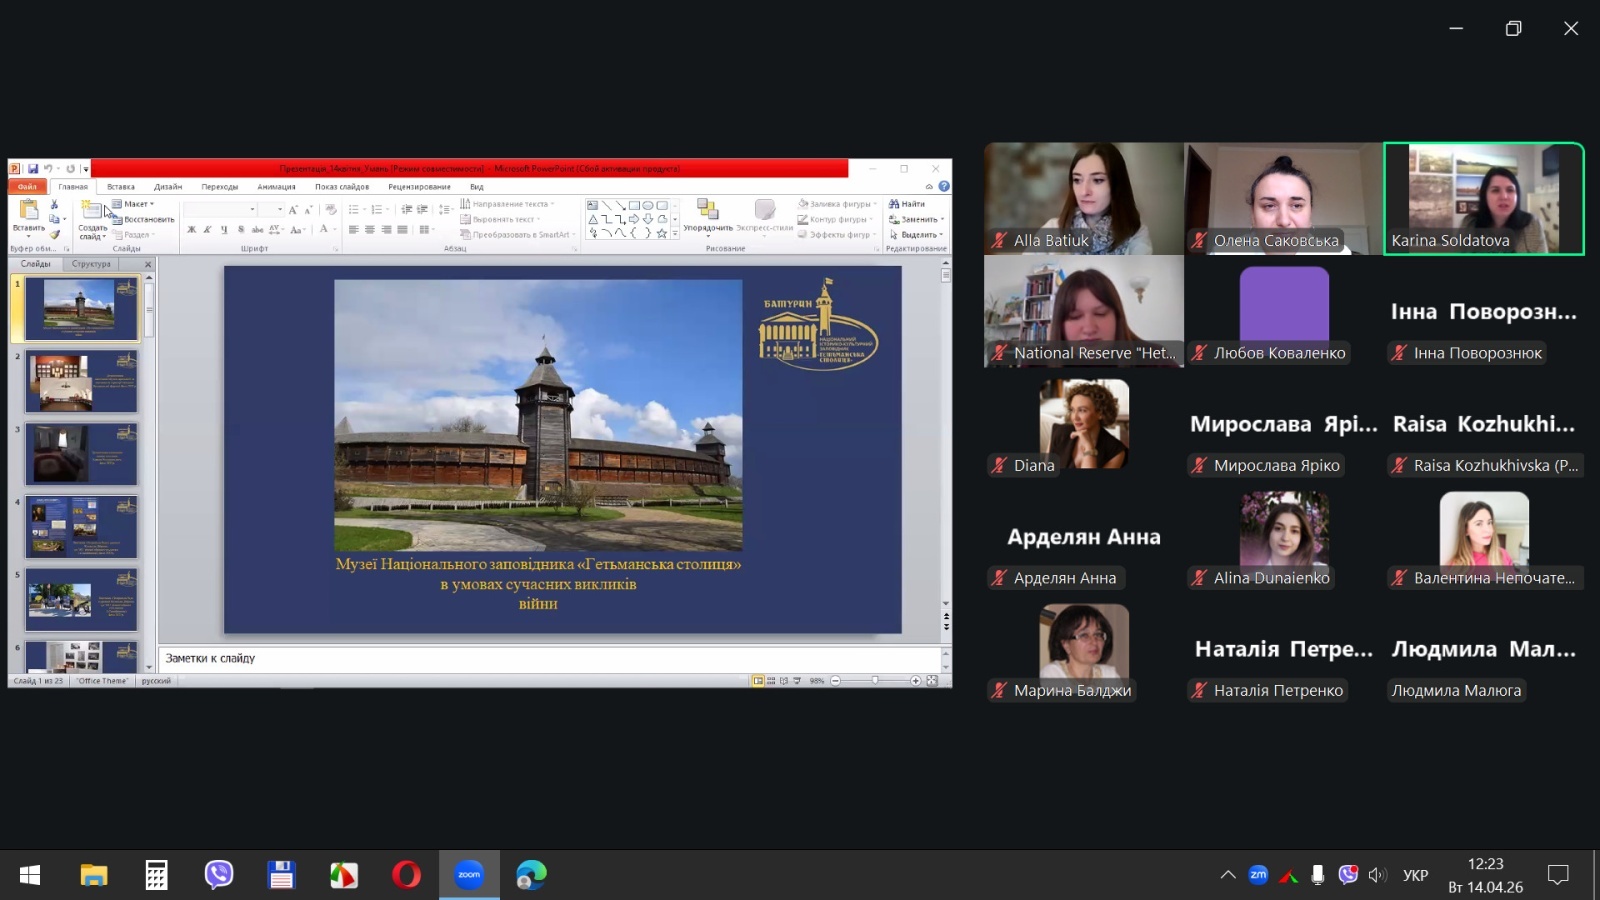Toggle bold Ж formatting
The width and height of the screenshot is (1600, 900).
tap(191, 230)
